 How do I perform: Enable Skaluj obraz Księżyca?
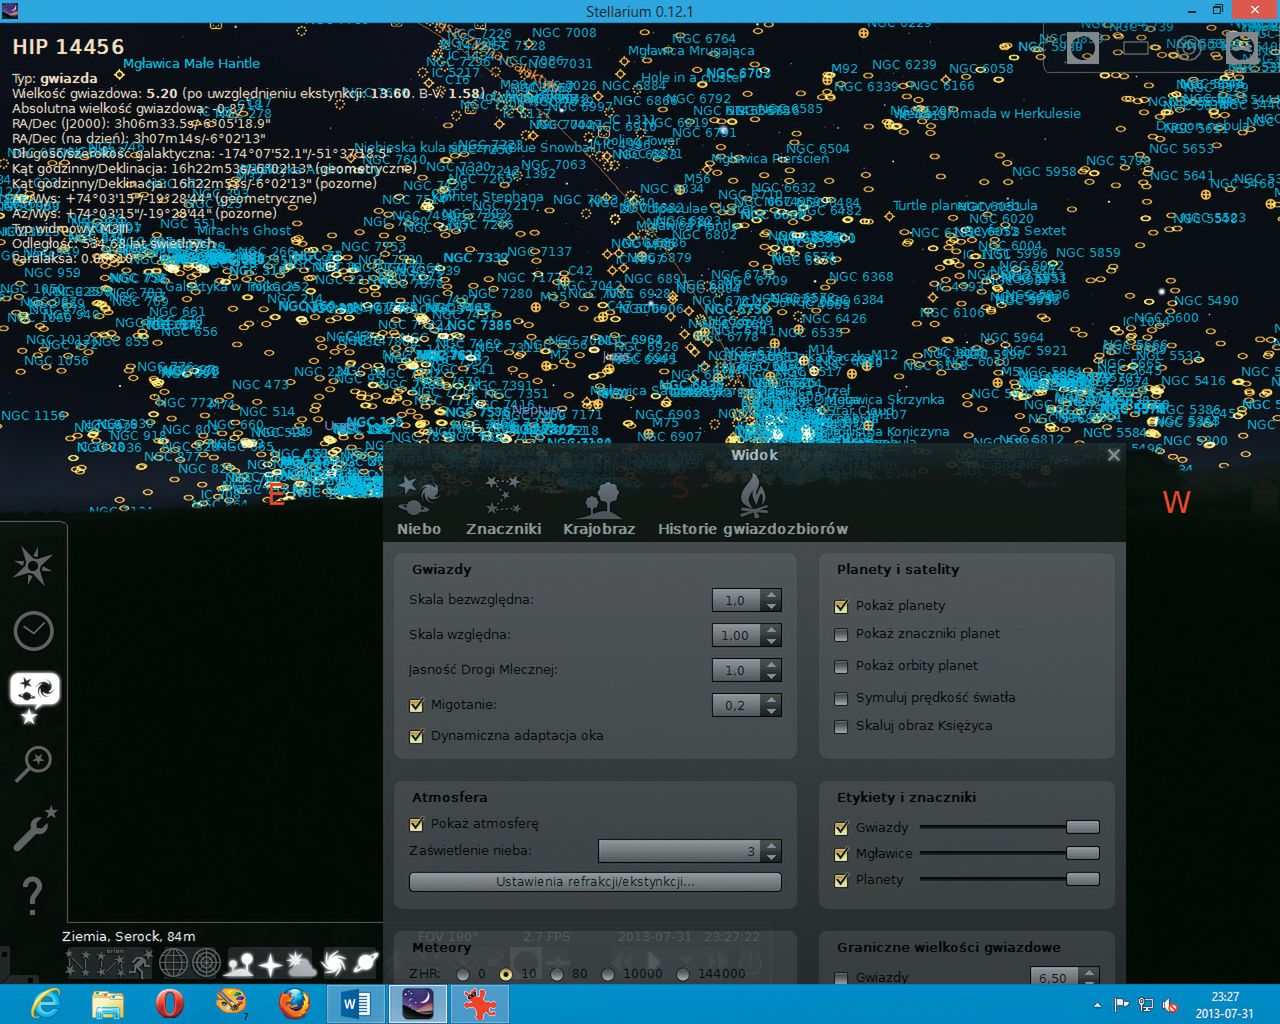(841, 726)
